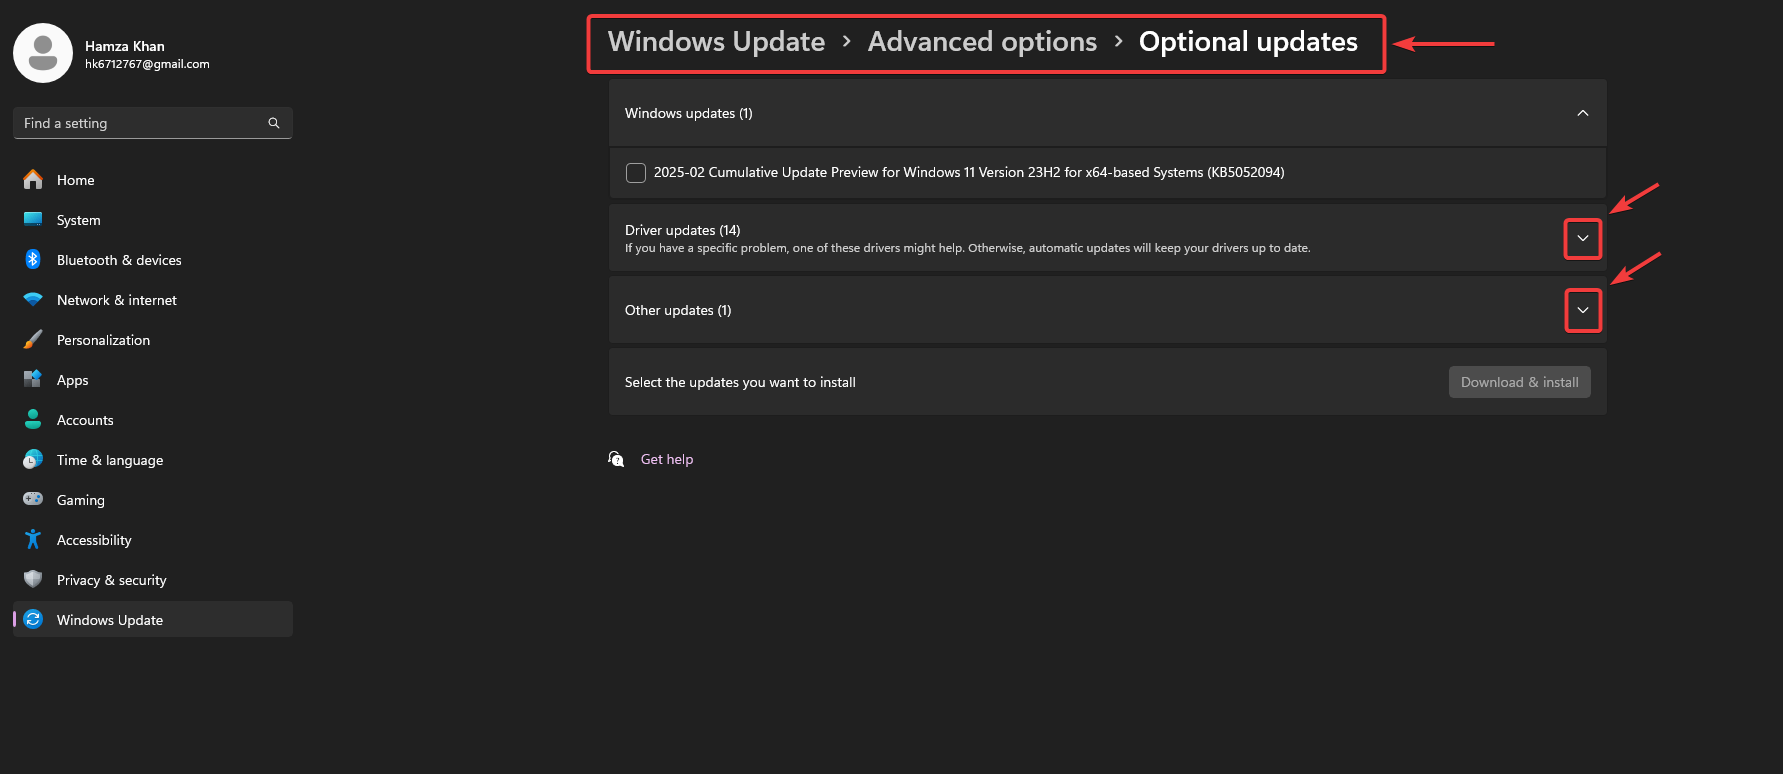The width and height of the screenshot is (1783, 774).
Task: Click the Download & install button
Action: pyautogui.click(x=1519, y=382)
